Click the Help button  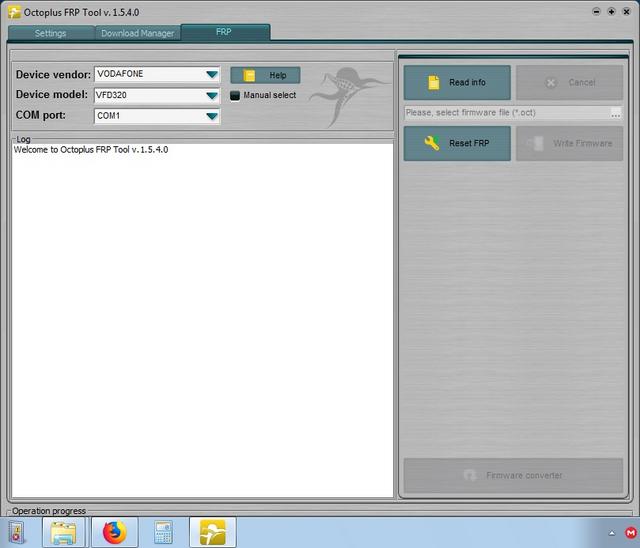pos(265,75)
